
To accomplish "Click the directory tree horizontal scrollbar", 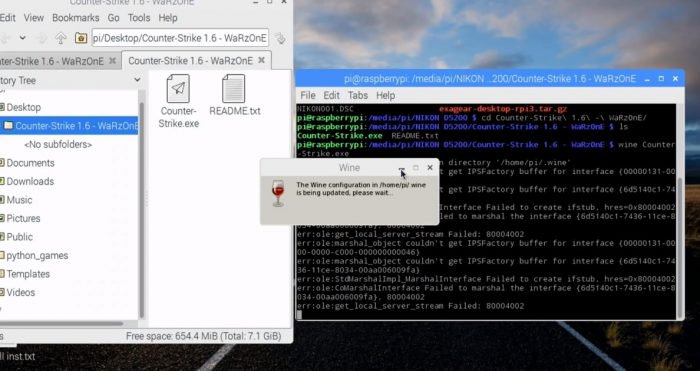I will pyautogui.click(x=61, y=323).
